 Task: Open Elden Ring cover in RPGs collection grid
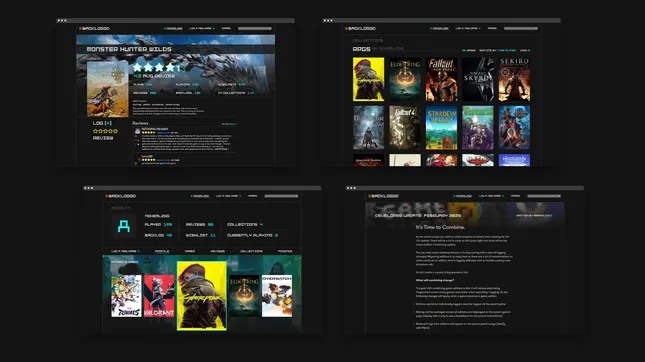[405, 79]
